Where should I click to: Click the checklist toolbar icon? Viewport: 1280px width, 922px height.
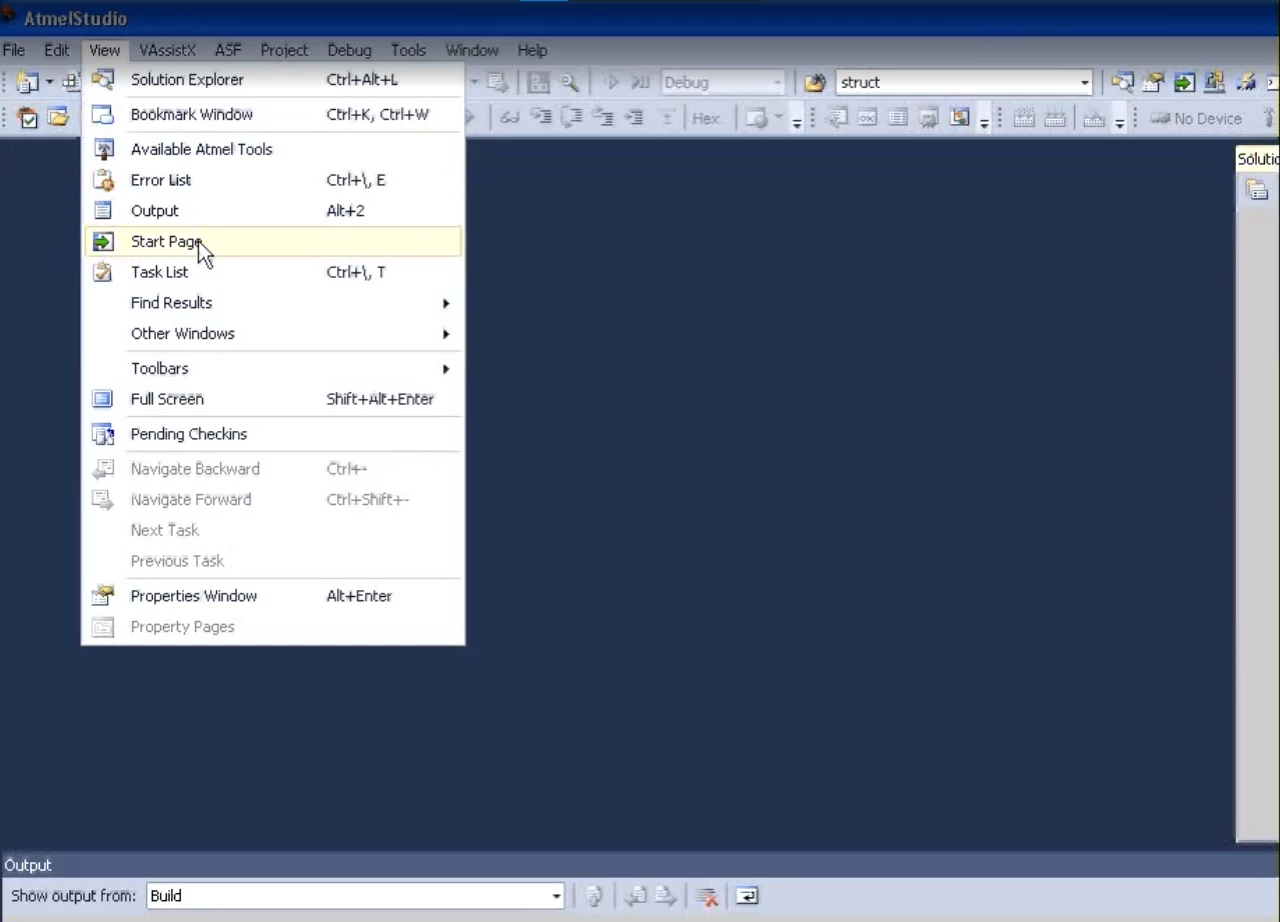(x=28, y=118)
